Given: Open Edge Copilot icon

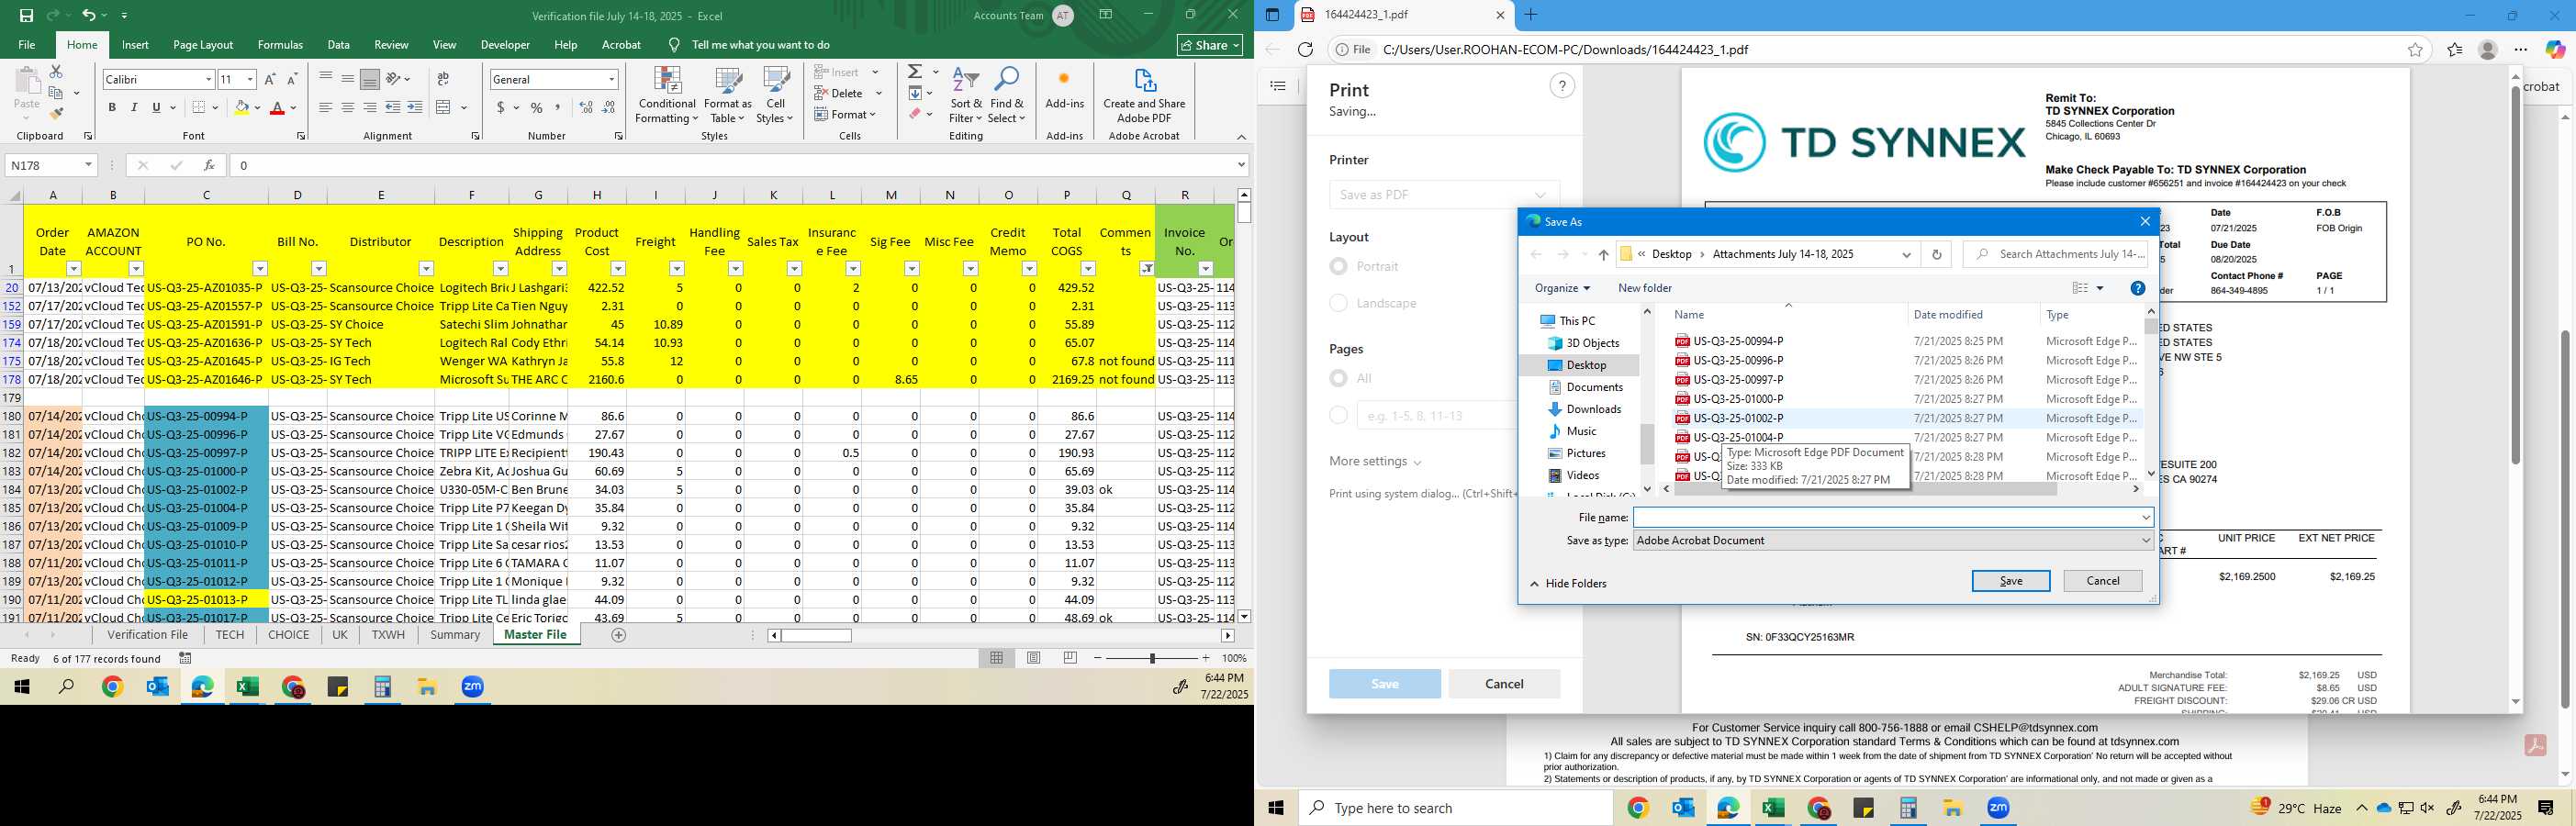Looking at the screenshot, I should 2555,49.
